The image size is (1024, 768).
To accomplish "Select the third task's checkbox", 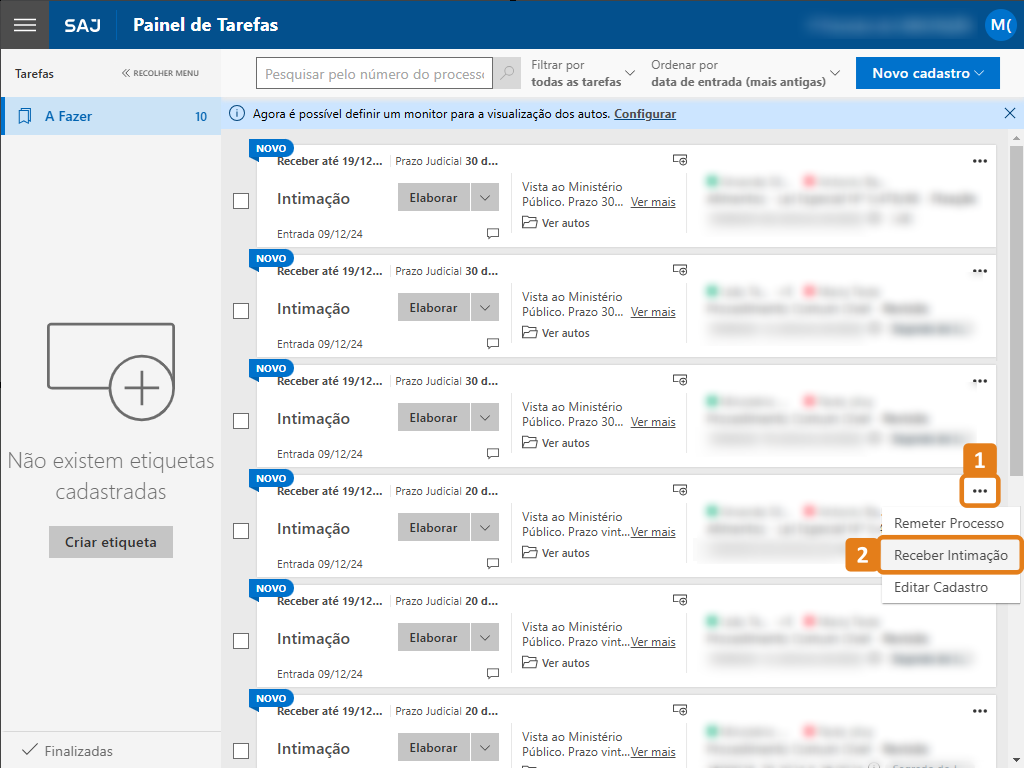I will coord(241,421).
